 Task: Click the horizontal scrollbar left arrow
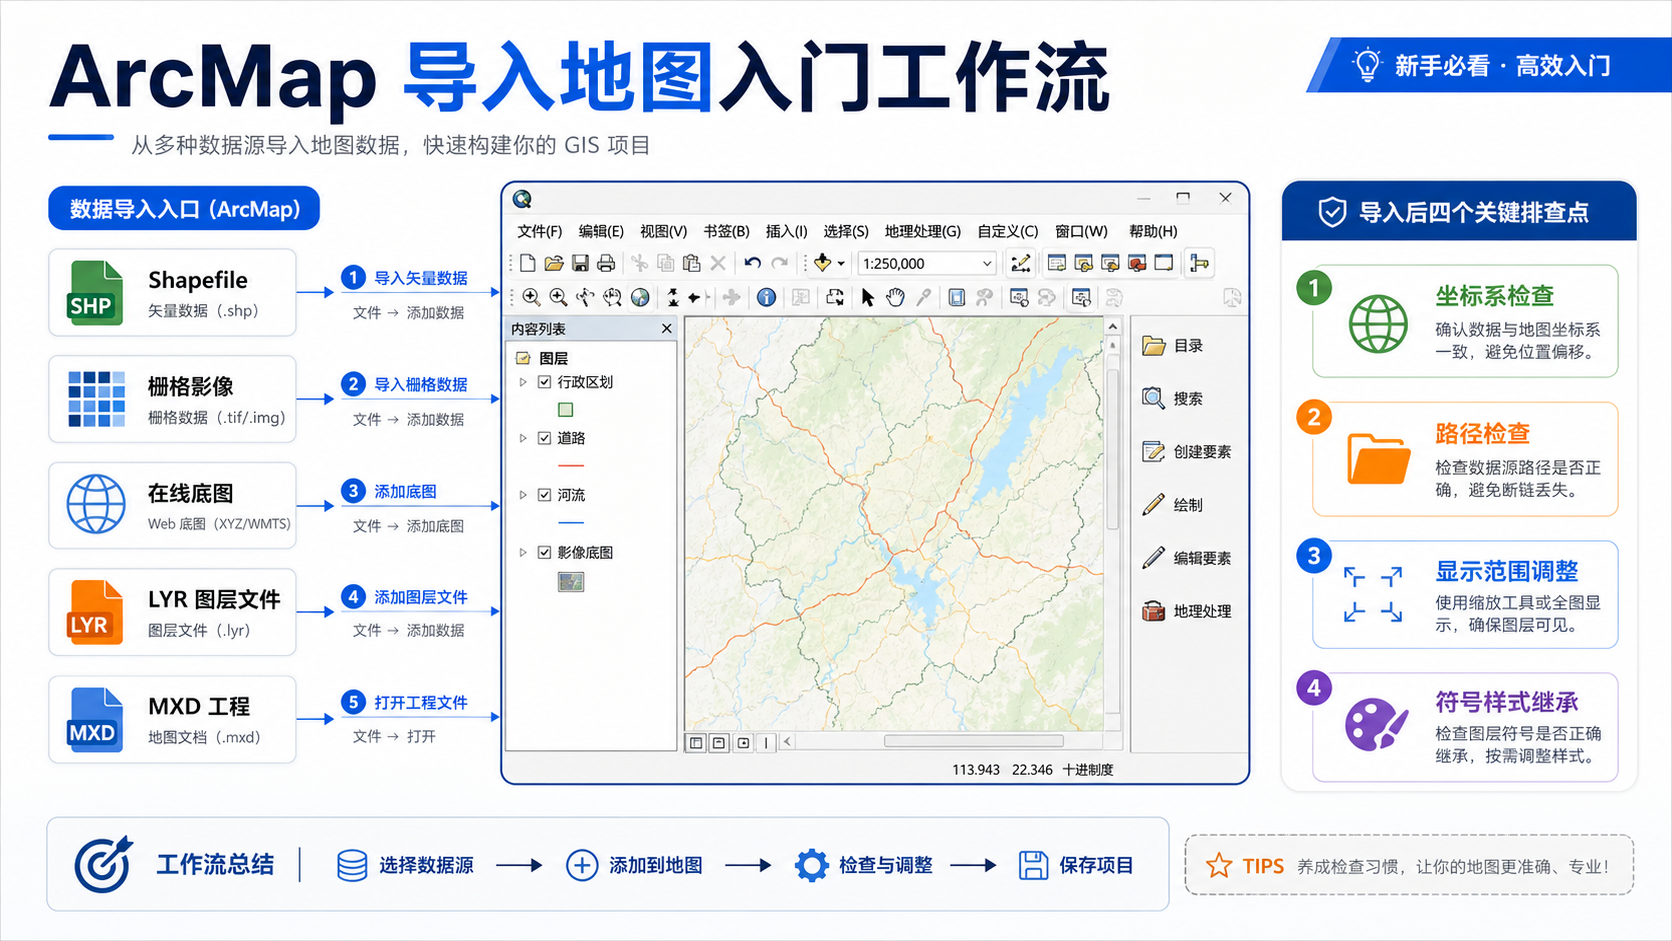[x=788, y=742]
